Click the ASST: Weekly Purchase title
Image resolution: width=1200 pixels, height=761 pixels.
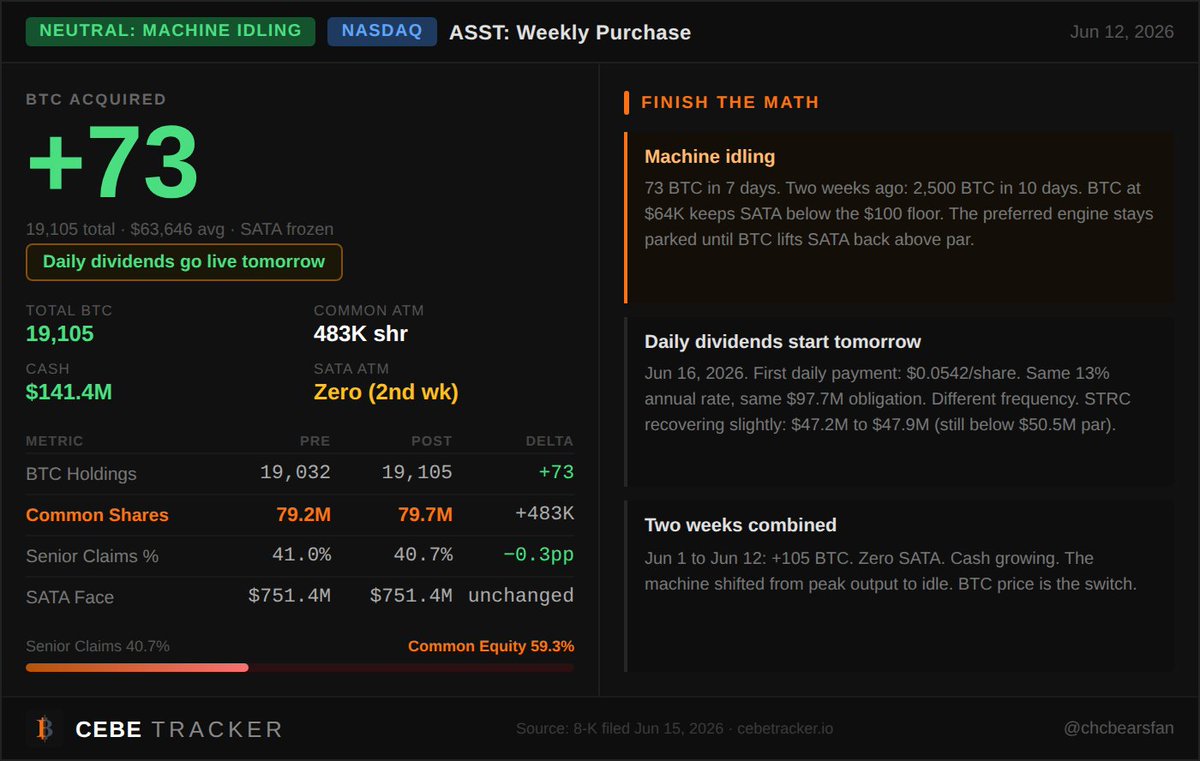coord(570,32)
